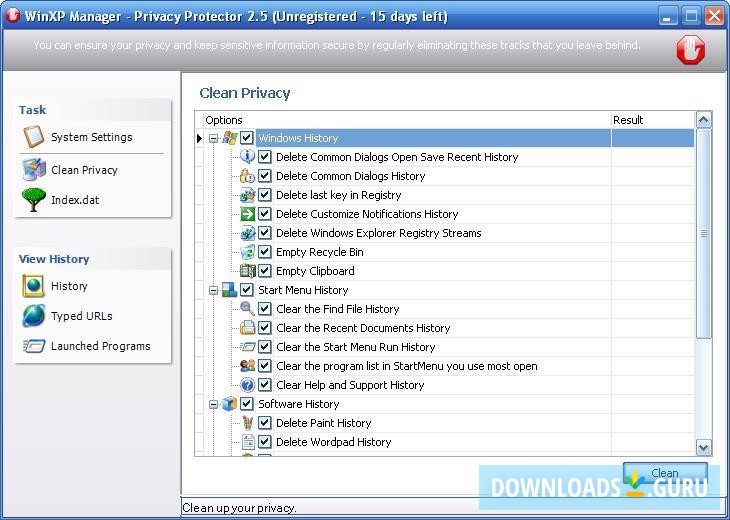Uncheck the Empty Recycle Bin checkbox
This screenshot has width=730, height=520.
264,252
